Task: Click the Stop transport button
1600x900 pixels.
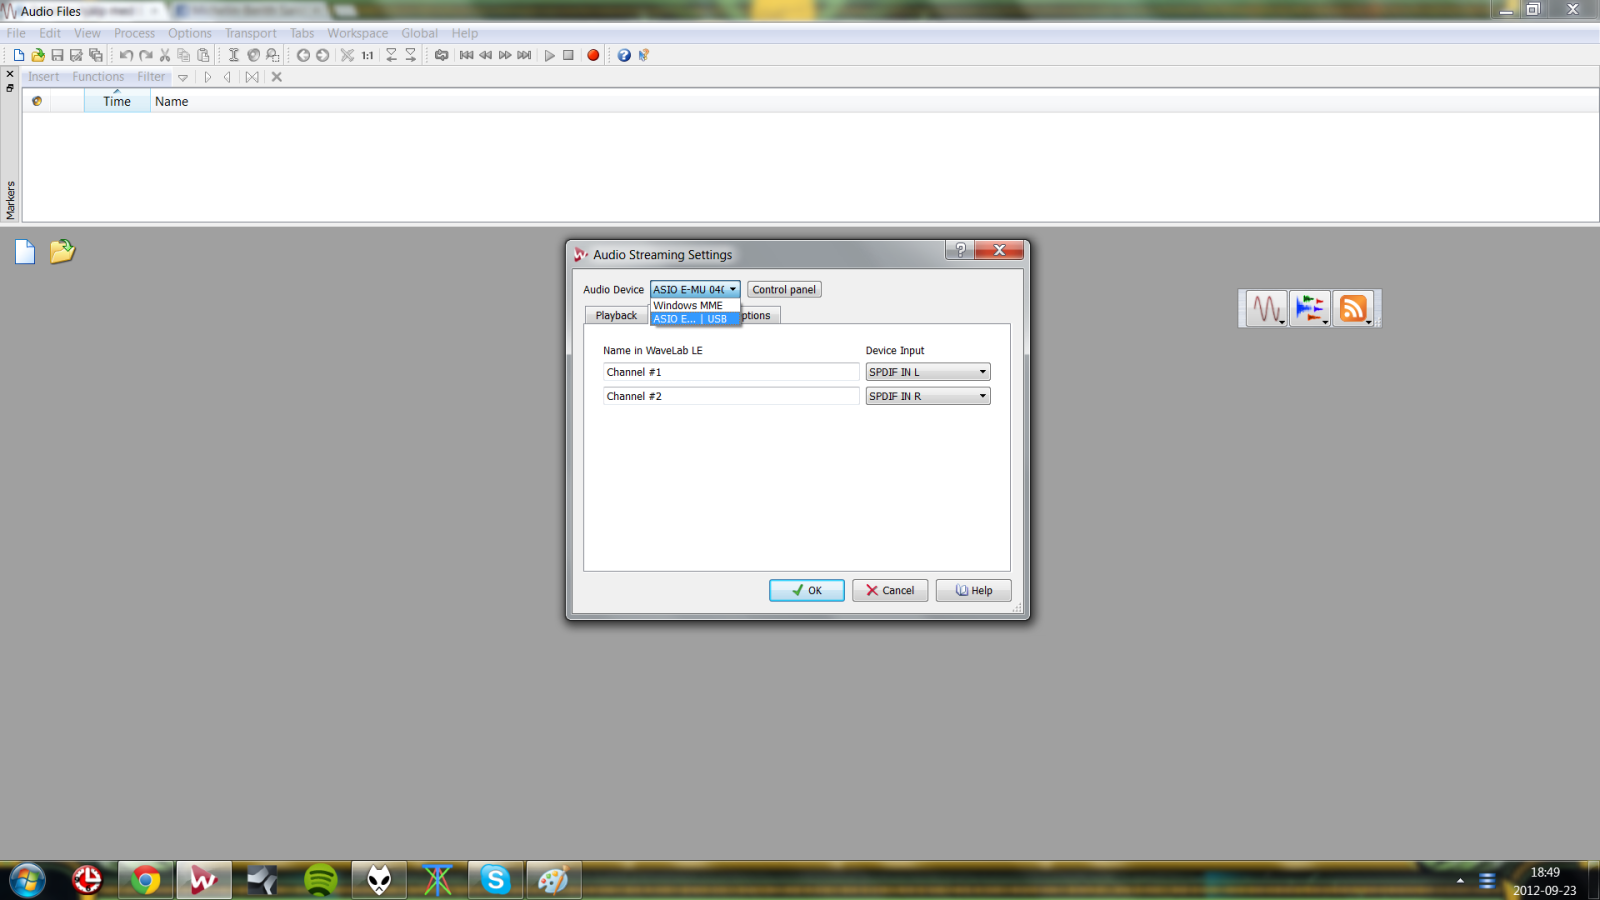Action: [568, 55]
